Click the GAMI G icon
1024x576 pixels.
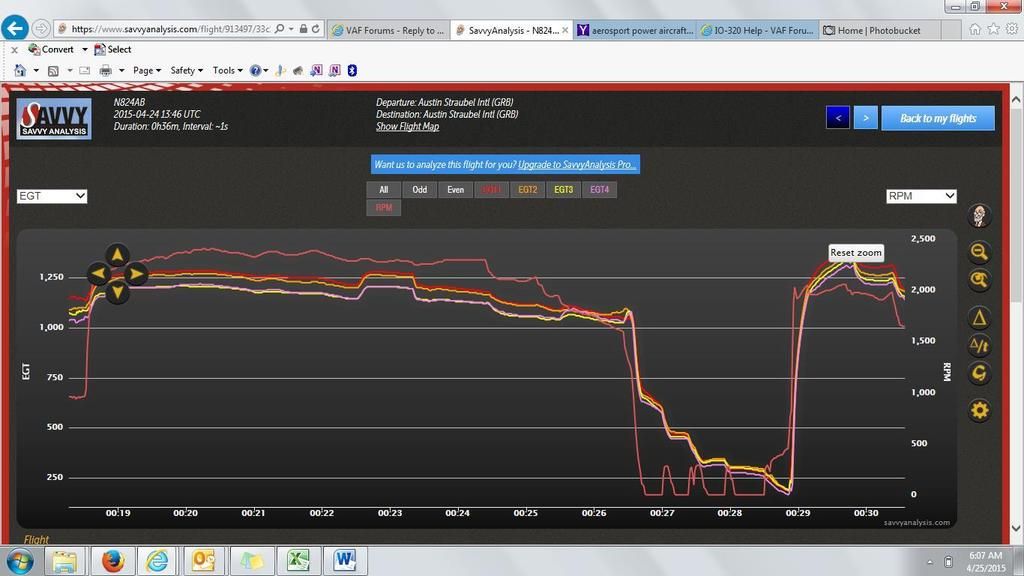(x=979, y=373)
